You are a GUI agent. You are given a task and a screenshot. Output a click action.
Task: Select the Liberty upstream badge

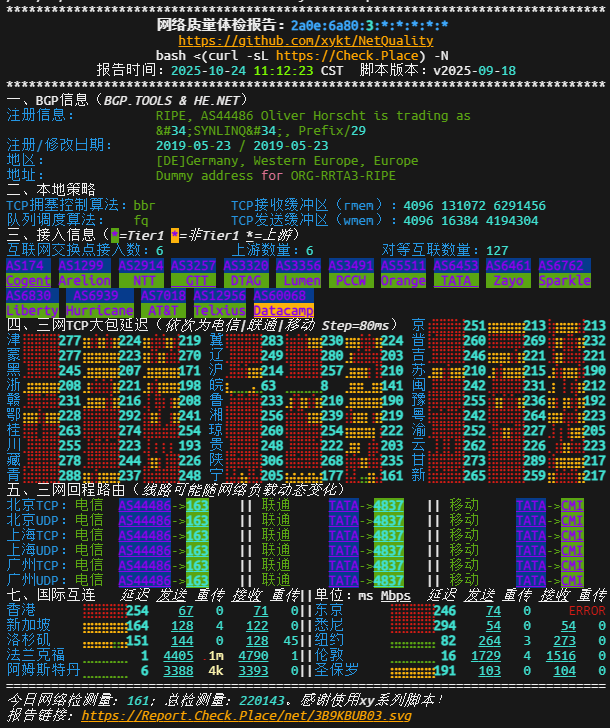[32, 311]
